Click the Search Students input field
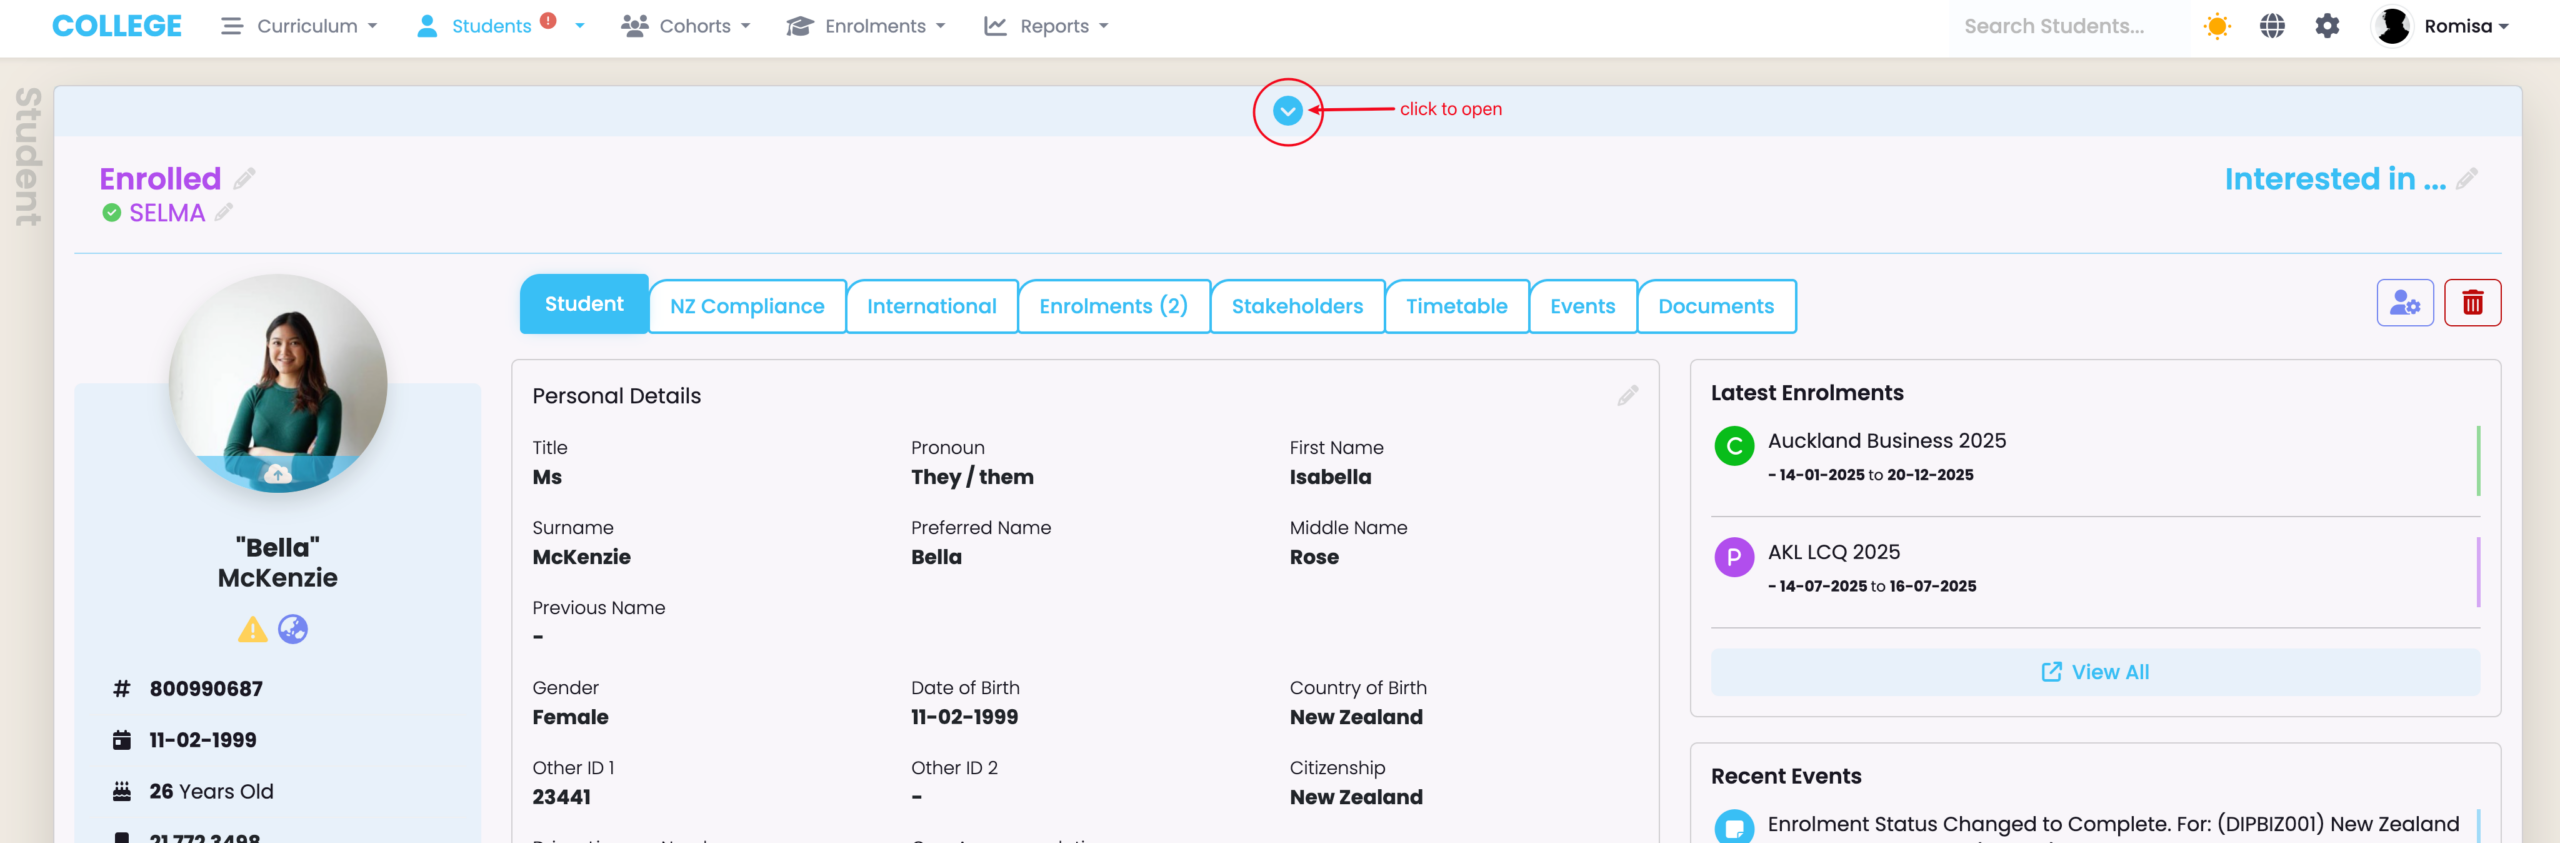The image size is (2560, 843). 2053,26
